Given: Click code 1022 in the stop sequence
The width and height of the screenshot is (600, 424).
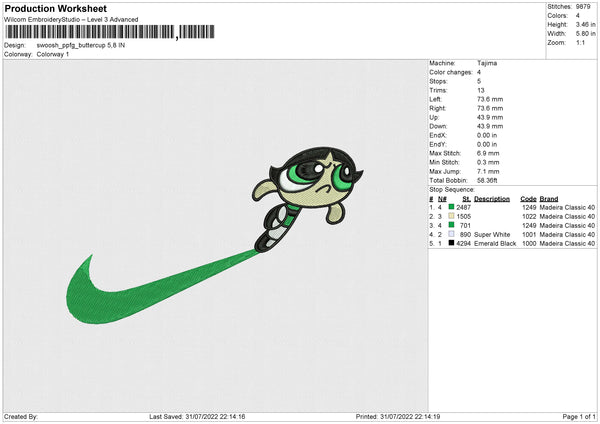Looking at the screenshot, I should (529, 217).
